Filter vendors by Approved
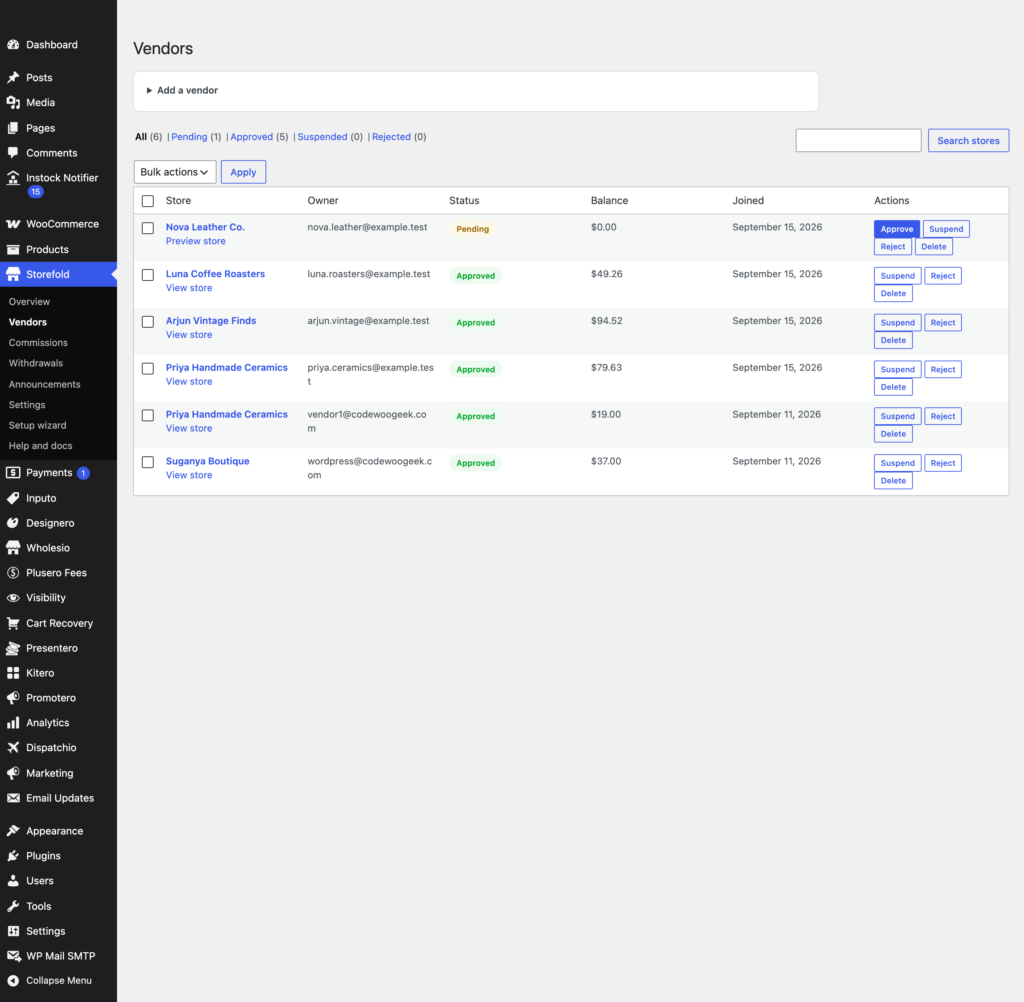The image size is (1024, 1002). (251, 137)
